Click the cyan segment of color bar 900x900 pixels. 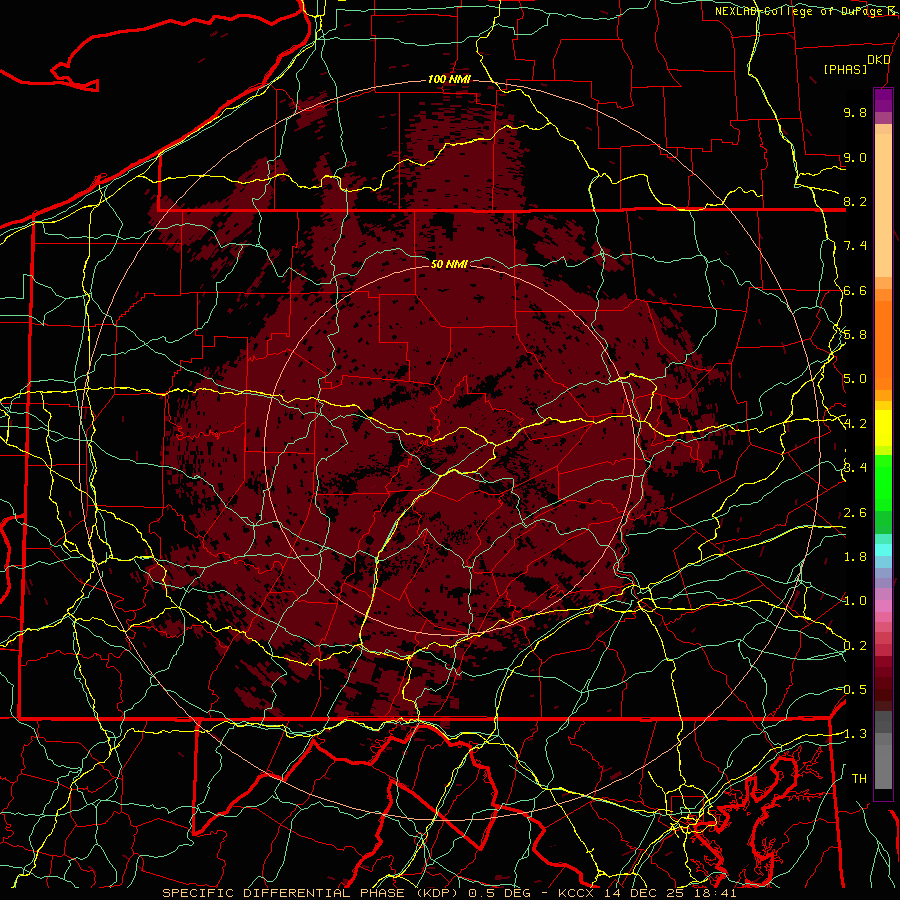click(883, 550)
